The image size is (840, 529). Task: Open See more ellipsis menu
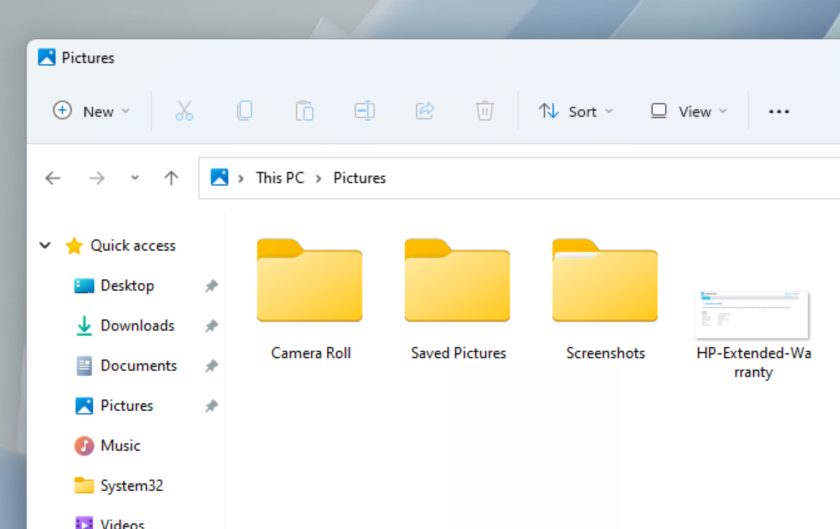779,111
